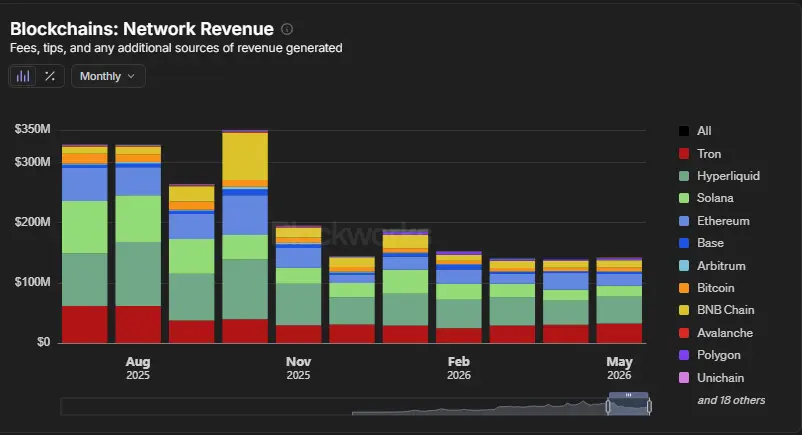This screenshot has height=435, width=802.
Task: Toggle the Tron legend color swatch
Action: [x=684, y=154]
